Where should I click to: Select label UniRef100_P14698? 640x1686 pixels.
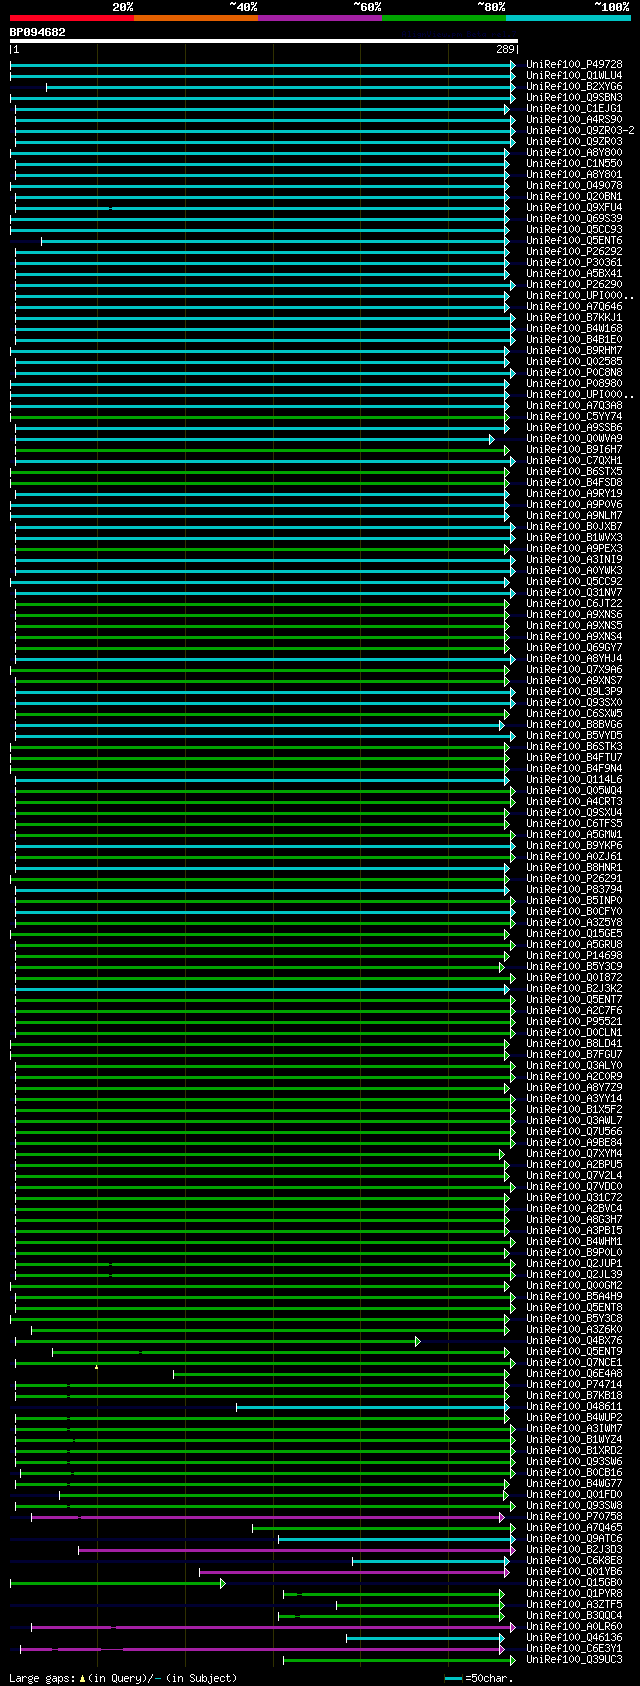574,955
